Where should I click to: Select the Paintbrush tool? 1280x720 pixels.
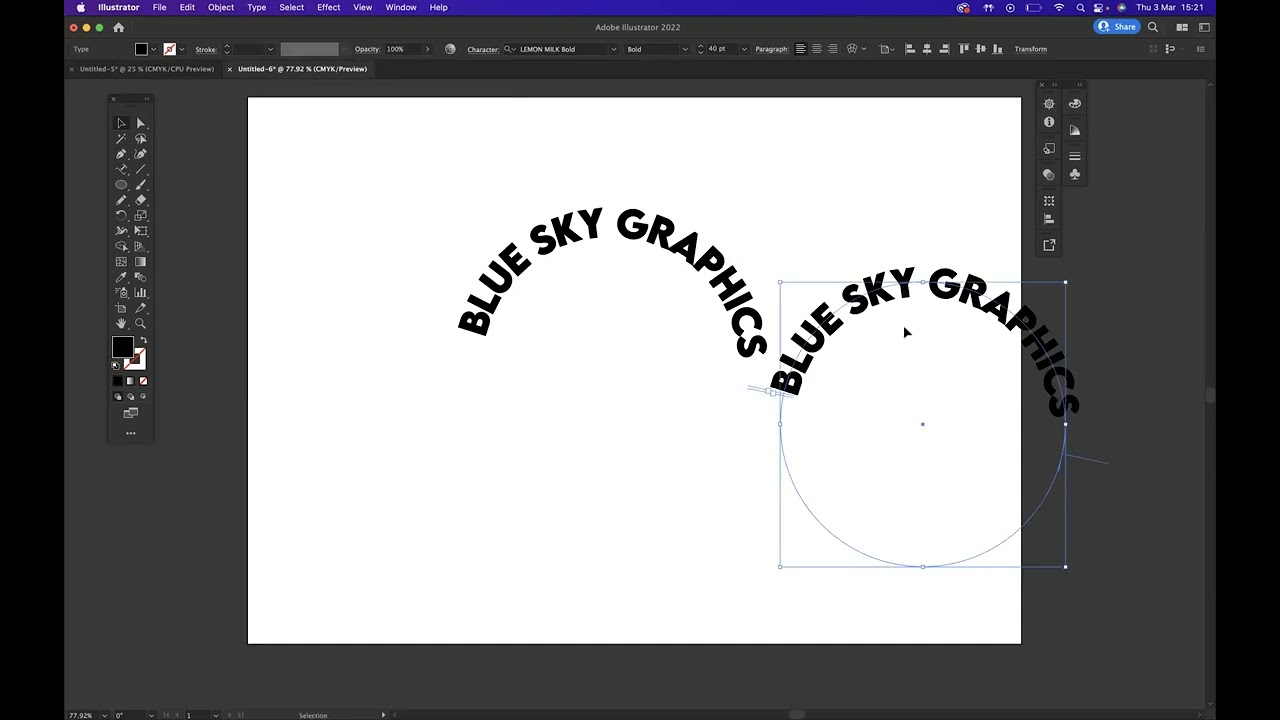140,185
